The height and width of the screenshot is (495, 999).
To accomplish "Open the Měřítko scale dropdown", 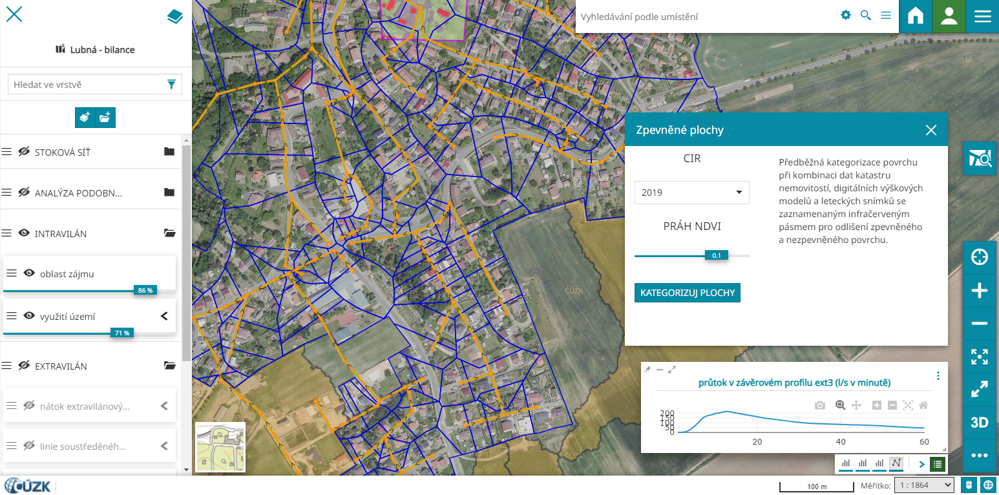I will [x=924, y=485].
